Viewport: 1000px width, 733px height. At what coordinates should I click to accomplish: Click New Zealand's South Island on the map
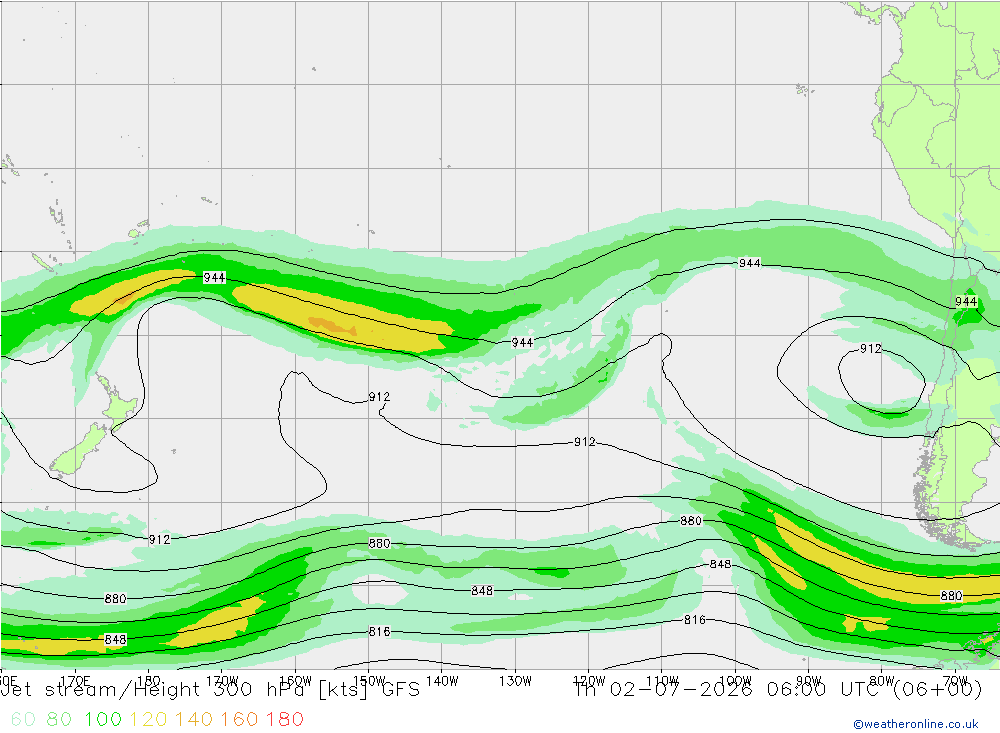(77, 452)
